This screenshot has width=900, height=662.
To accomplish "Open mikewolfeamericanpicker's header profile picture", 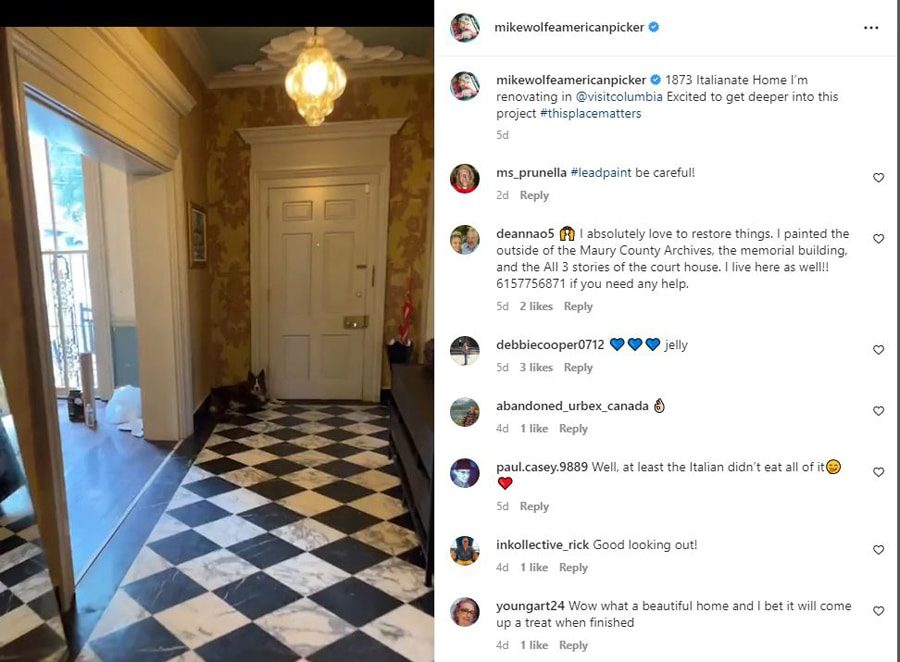I will (464, 28).
